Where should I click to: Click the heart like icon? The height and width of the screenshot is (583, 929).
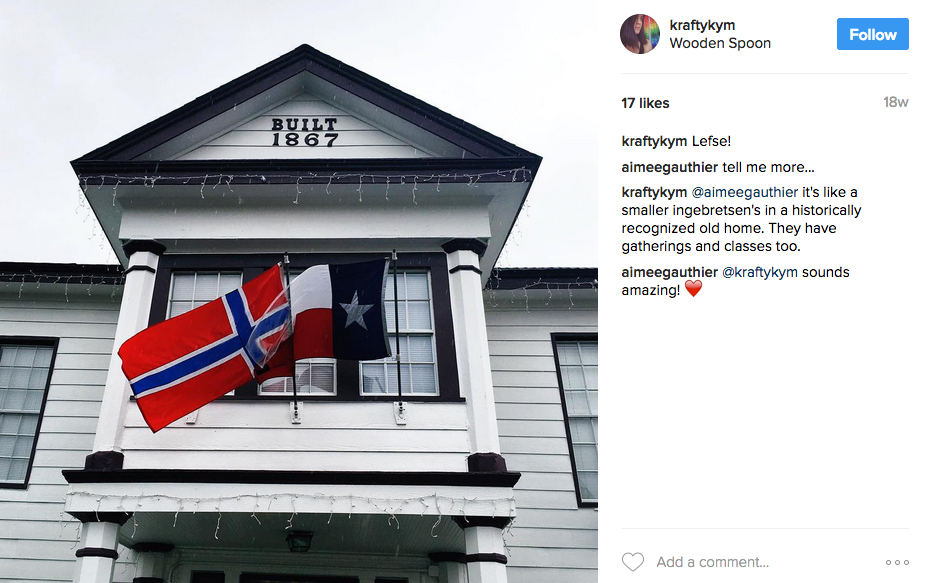(x=632, y=562)
